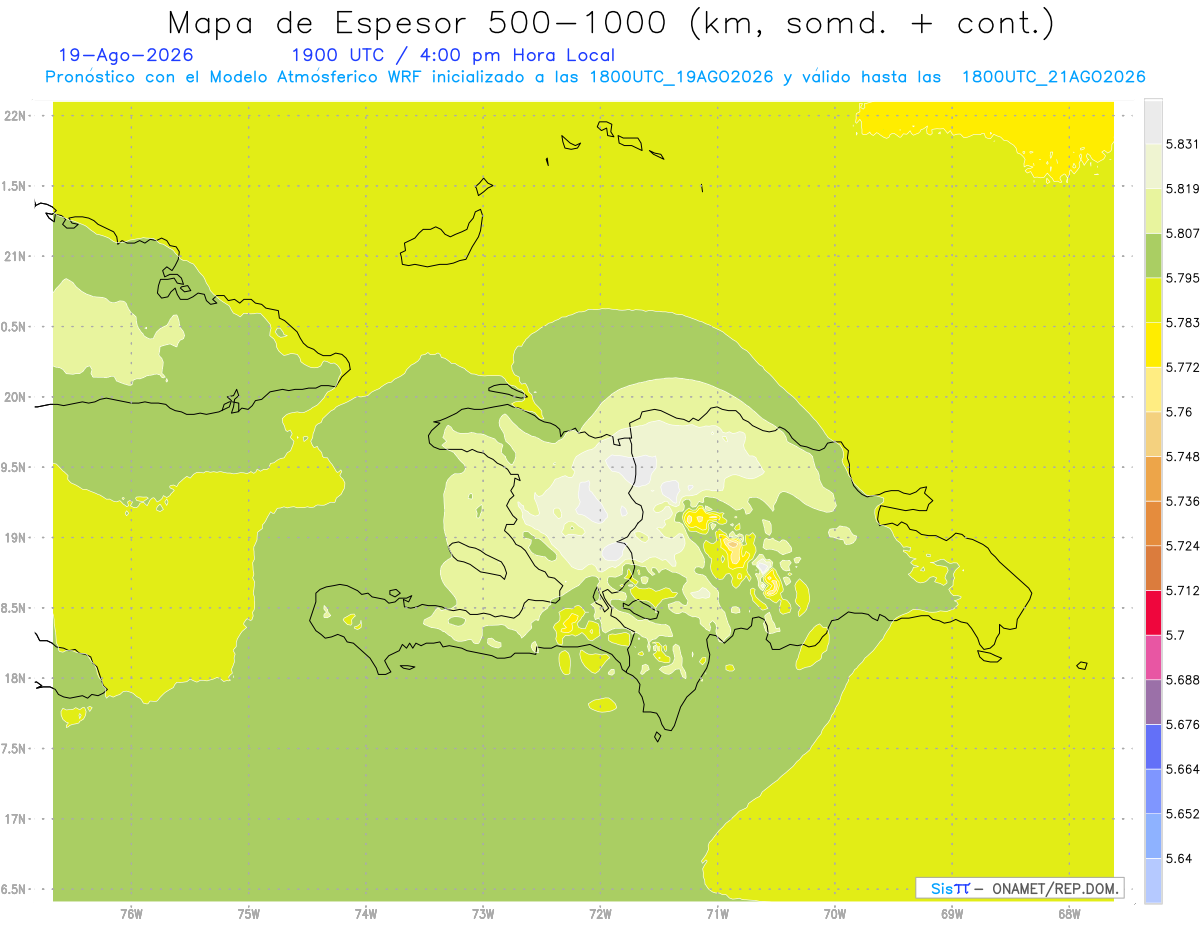The image size is (1200, 927).
Task: Click the 75W longitude axis label
Action: (x=249, y=914)
